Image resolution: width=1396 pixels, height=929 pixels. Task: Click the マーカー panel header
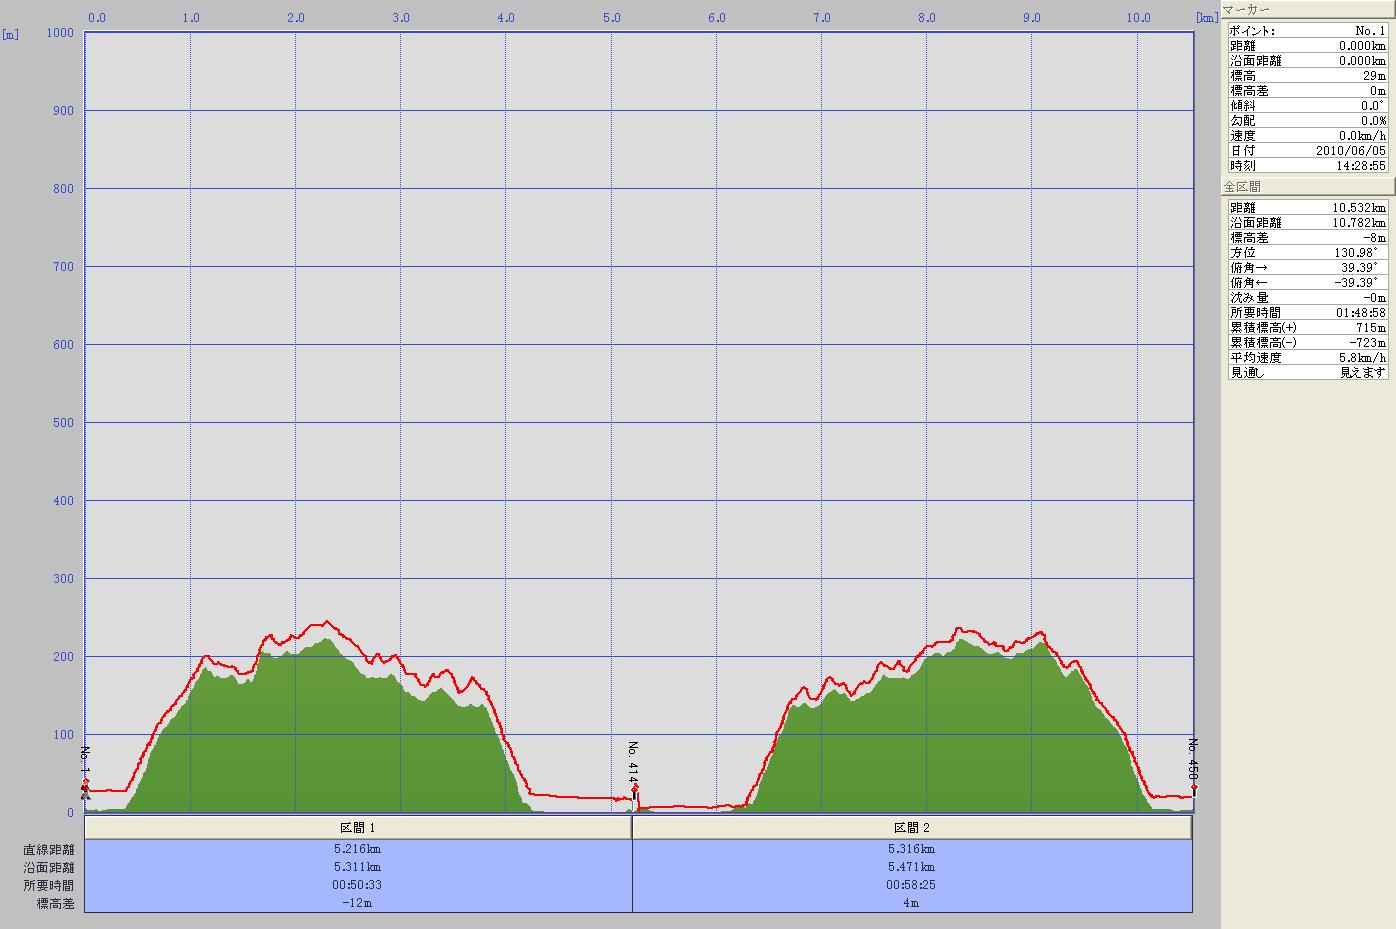(x=1308, y=9)
